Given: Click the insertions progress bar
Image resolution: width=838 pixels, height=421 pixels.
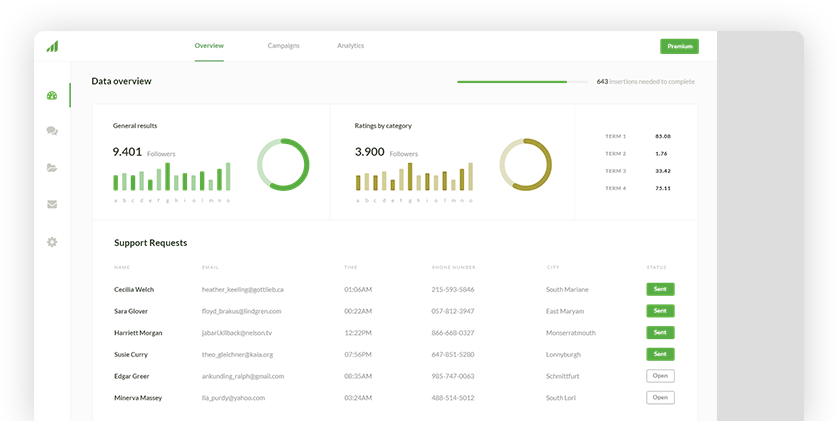Looking at the screenshot, I should click(522, 82).
